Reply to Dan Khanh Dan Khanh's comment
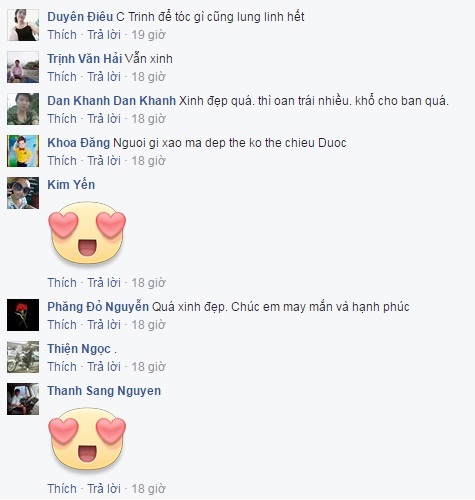Image resolution: width=475 pixels, height=500 pixels. [104, 119]
